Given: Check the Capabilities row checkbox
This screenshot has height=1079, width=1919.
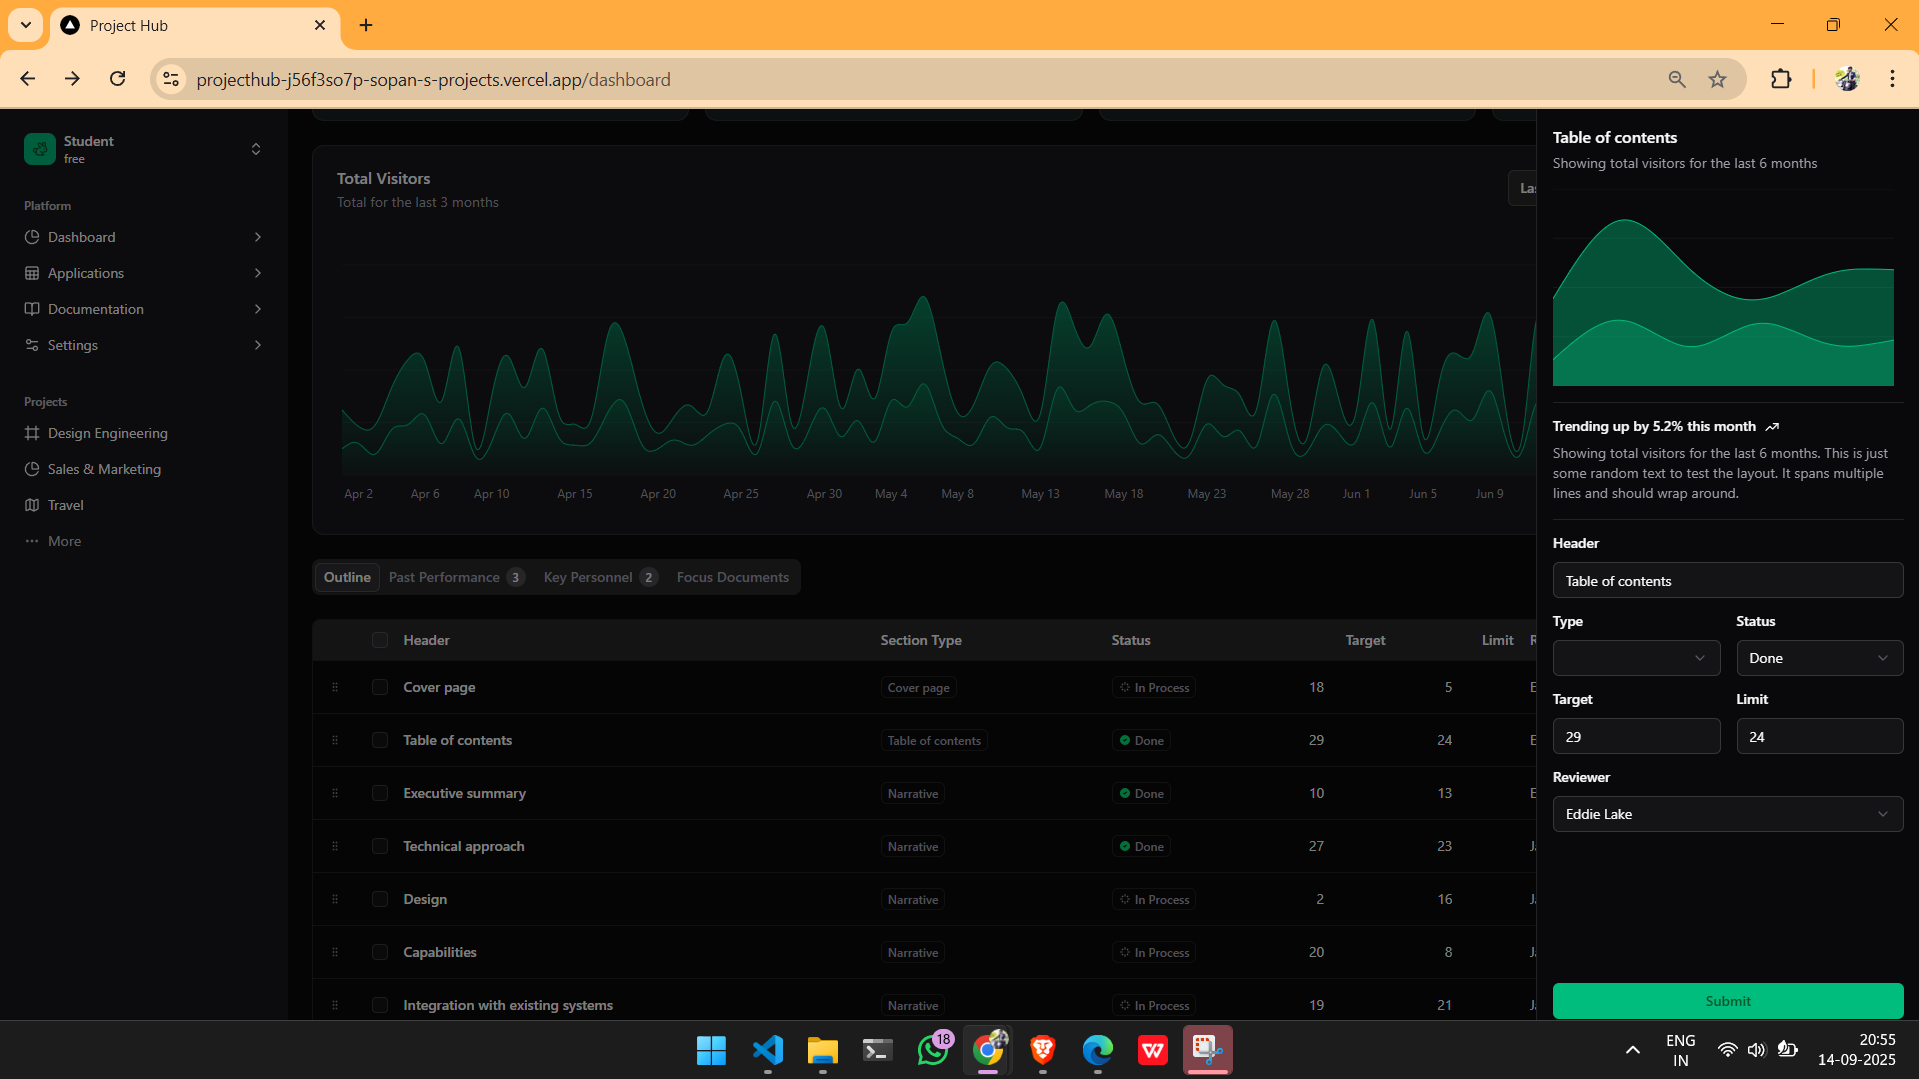Looking at the screenshot, I should point(380,952).
